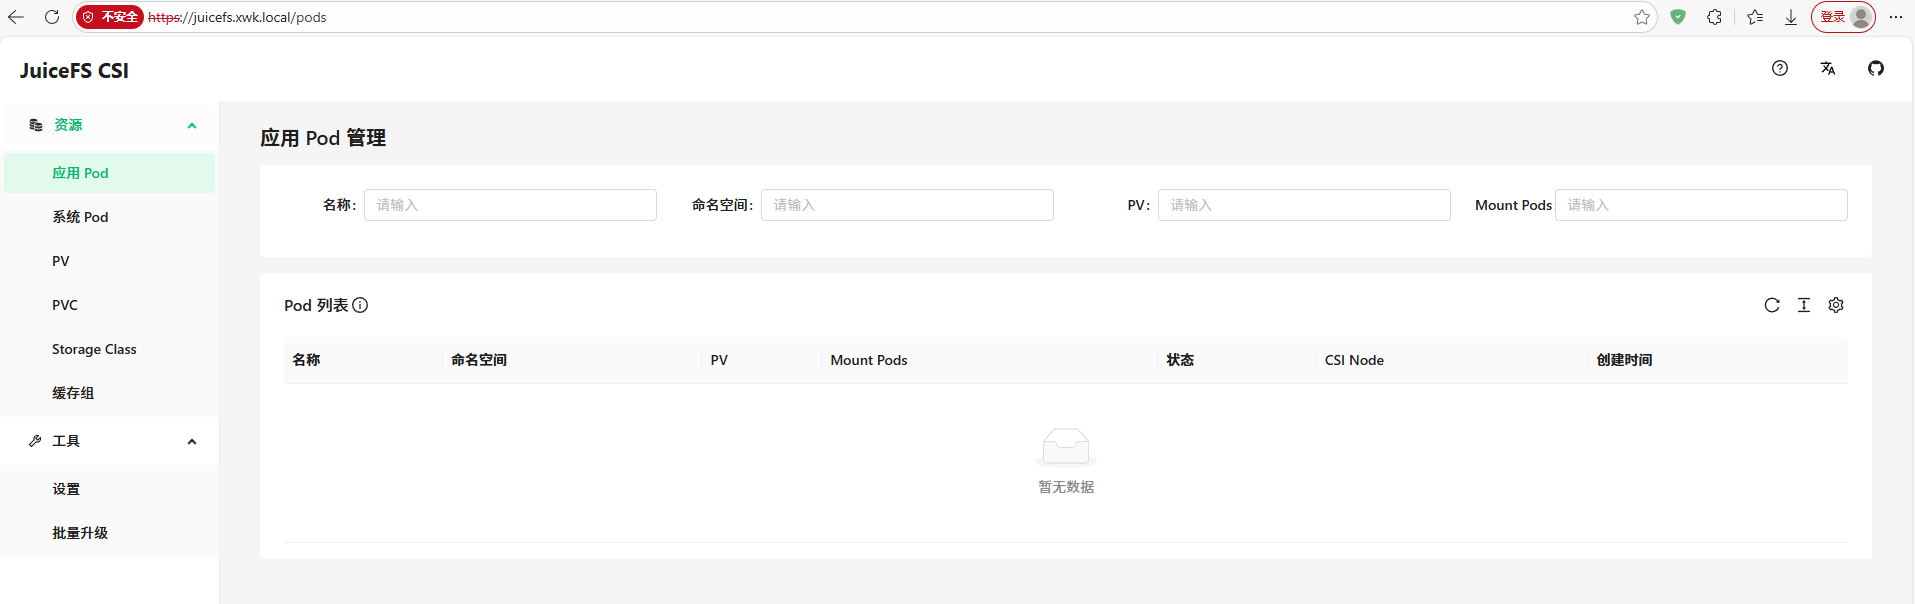Open the green shield extension icon

point(1678,17)
